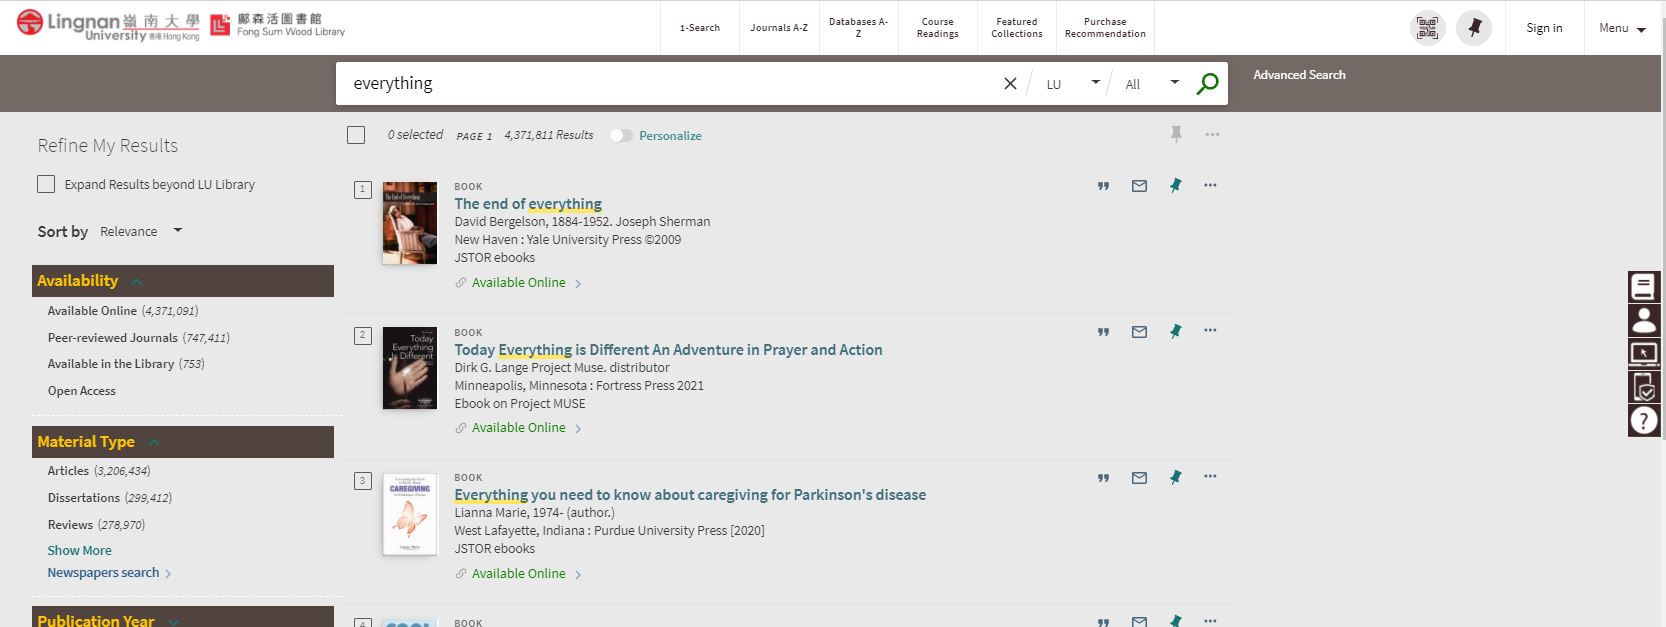Image resolution: width=1666 pixels, height=627 pixels.
Task: Collapse the Availability facet
Action: (183, 281)
